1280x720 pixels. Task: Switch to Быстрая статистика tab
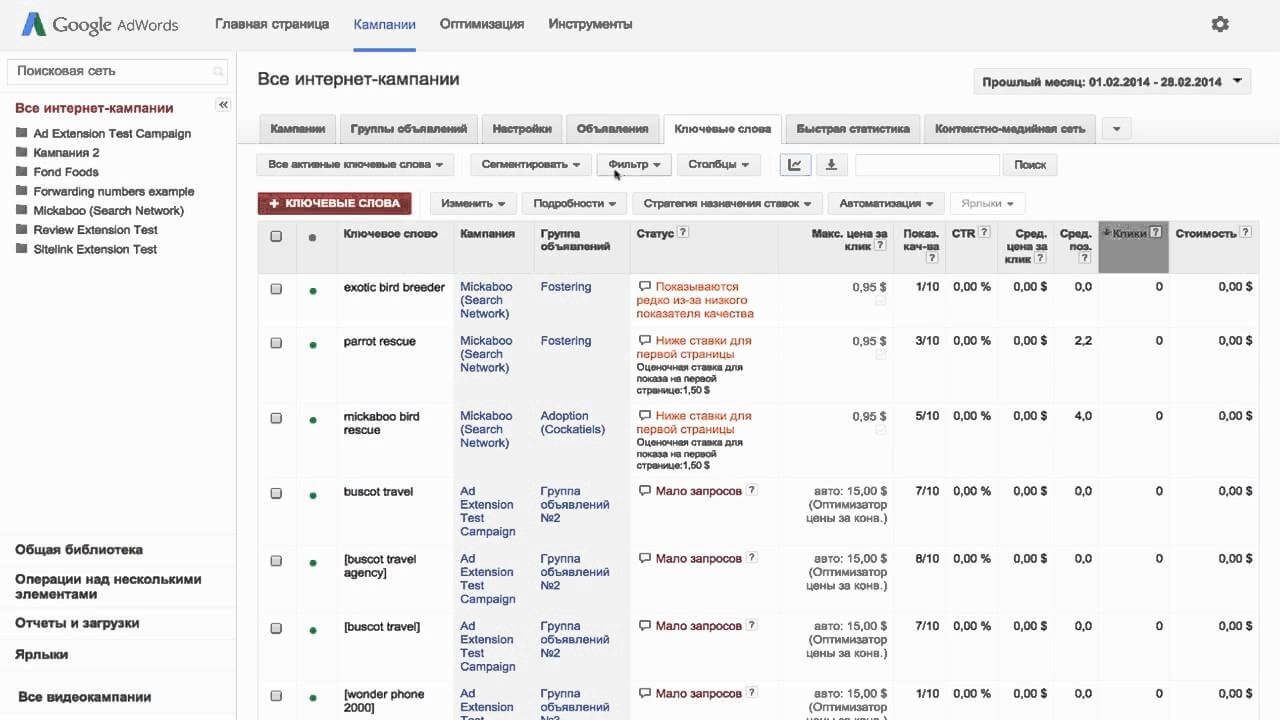(853, 129)
